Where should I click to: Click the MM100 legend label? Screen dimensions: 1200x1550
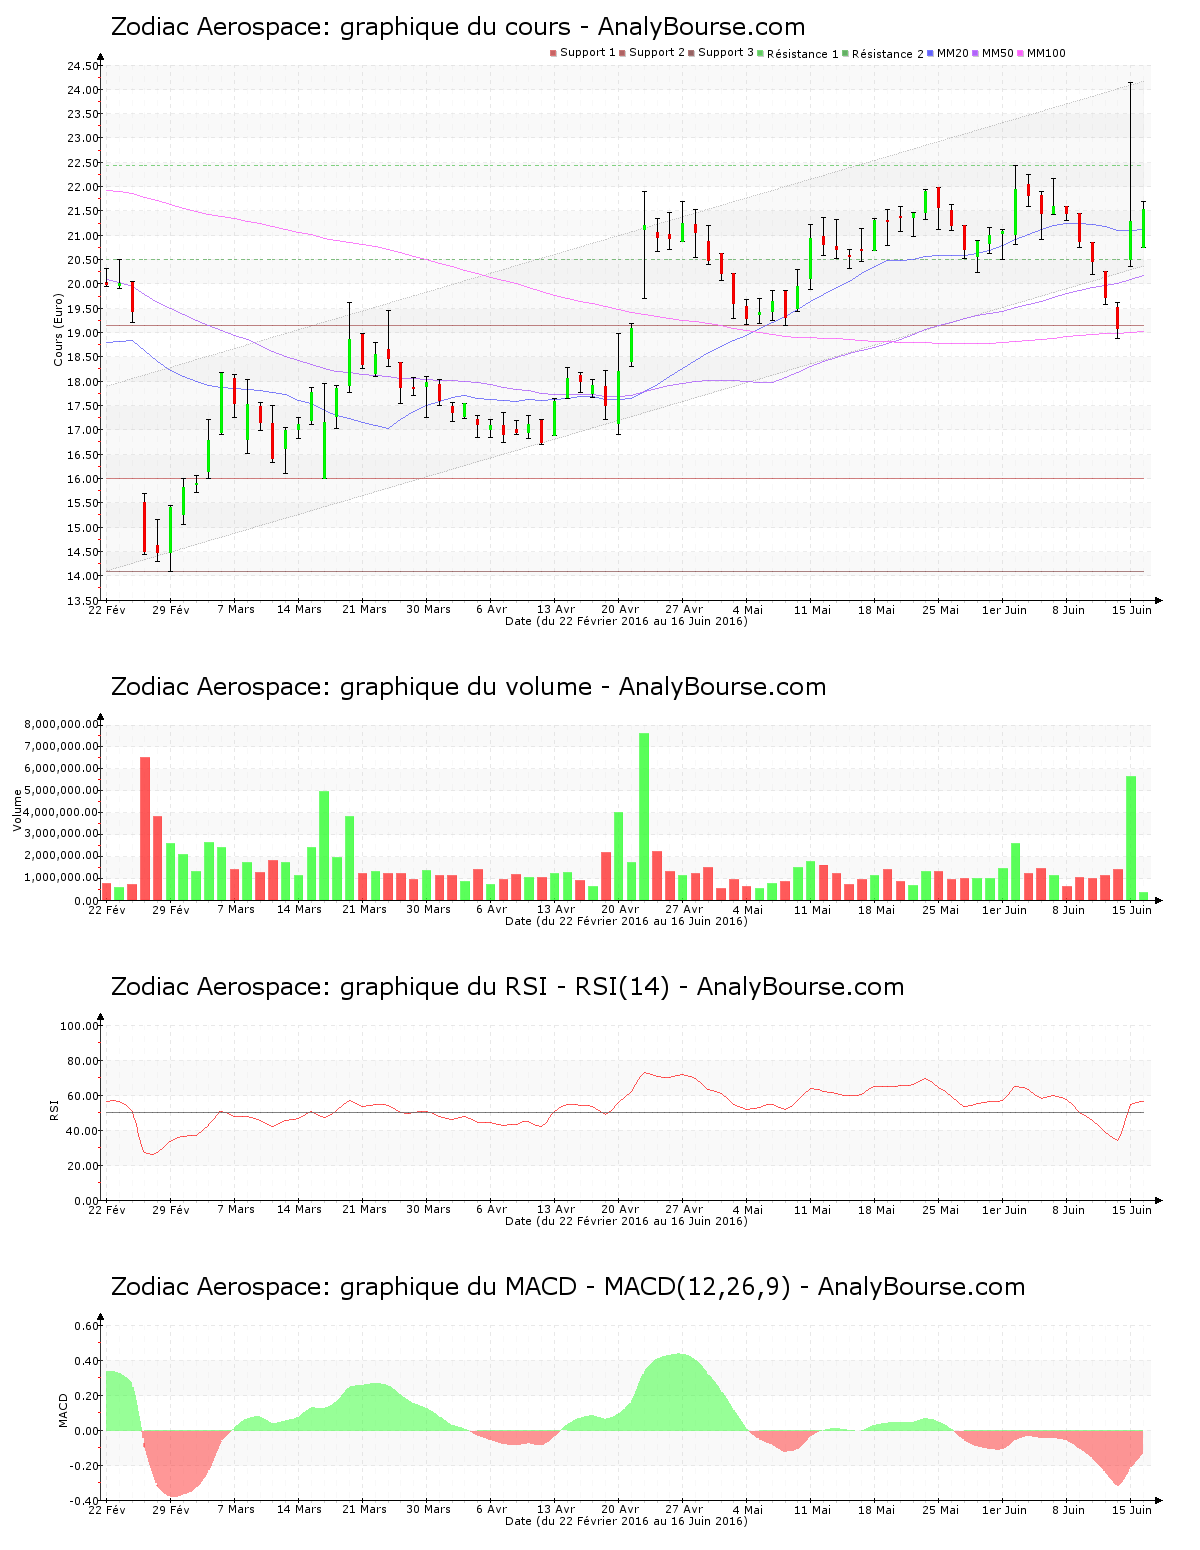(1046, 53)
